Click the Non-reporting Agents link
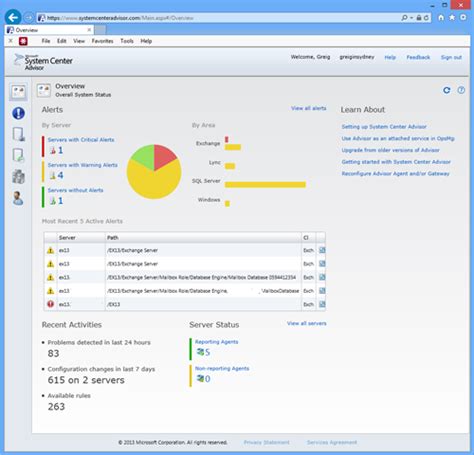 coord(222,368)
